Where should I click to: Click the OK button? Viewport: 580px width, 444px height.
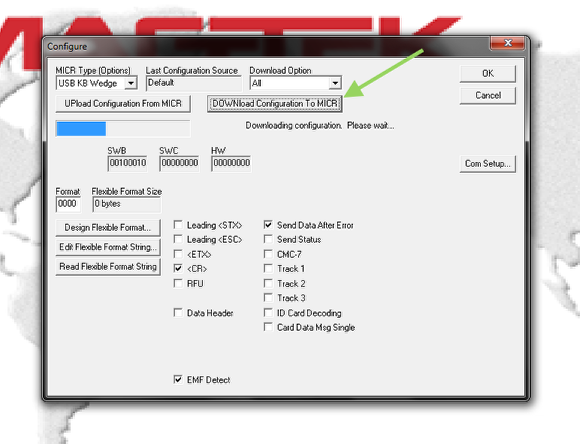click(x=488, y=74)
